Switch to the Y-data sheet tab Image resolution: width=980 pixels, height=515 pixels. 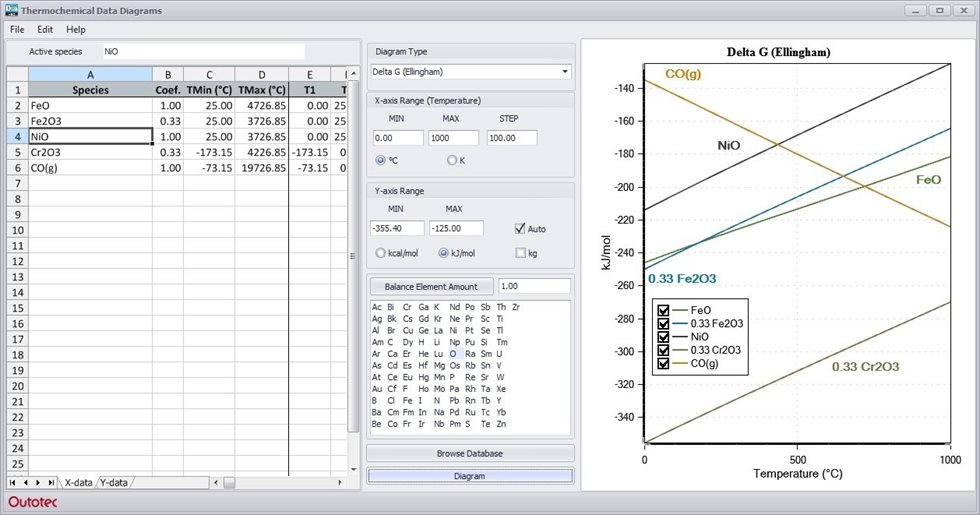(114, 482)
